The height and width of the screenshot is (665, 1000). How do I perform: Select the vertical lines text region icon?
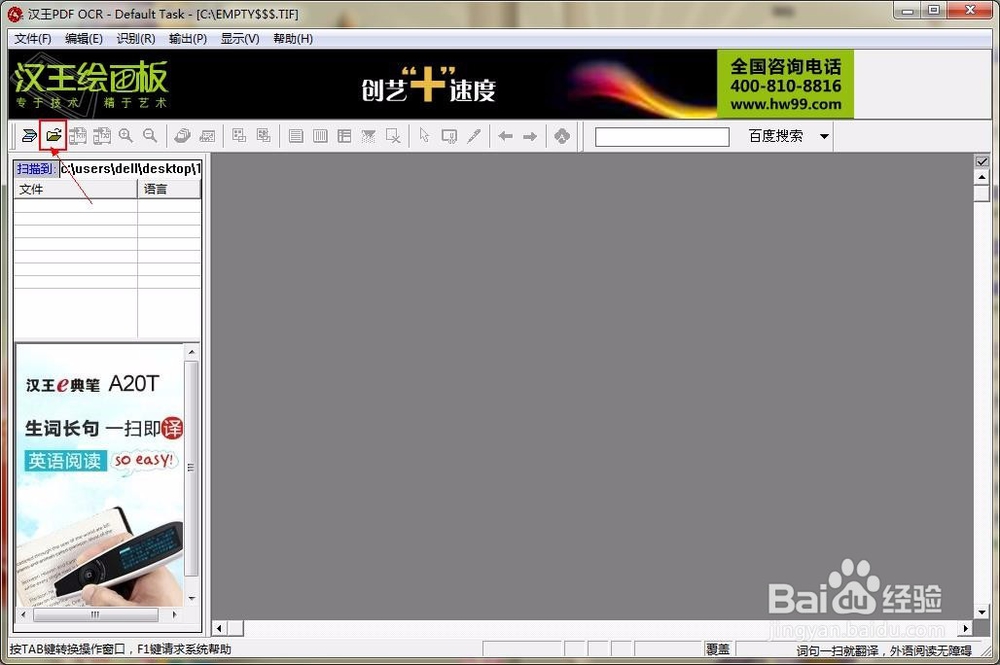tap(320, 136)
